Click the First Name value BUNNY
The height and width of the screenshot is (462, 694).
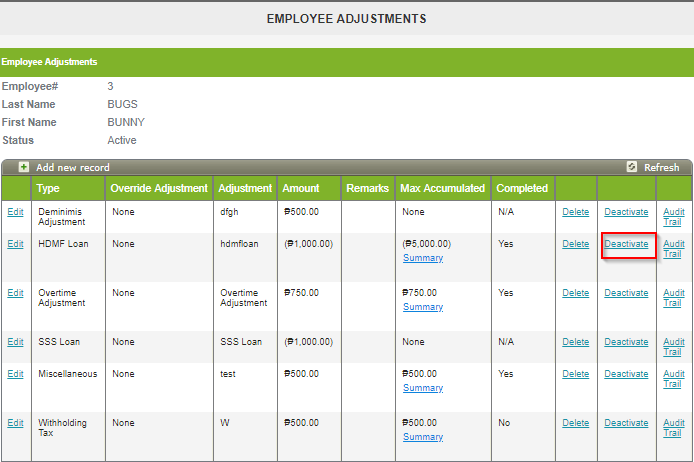[x=126, y=122]
